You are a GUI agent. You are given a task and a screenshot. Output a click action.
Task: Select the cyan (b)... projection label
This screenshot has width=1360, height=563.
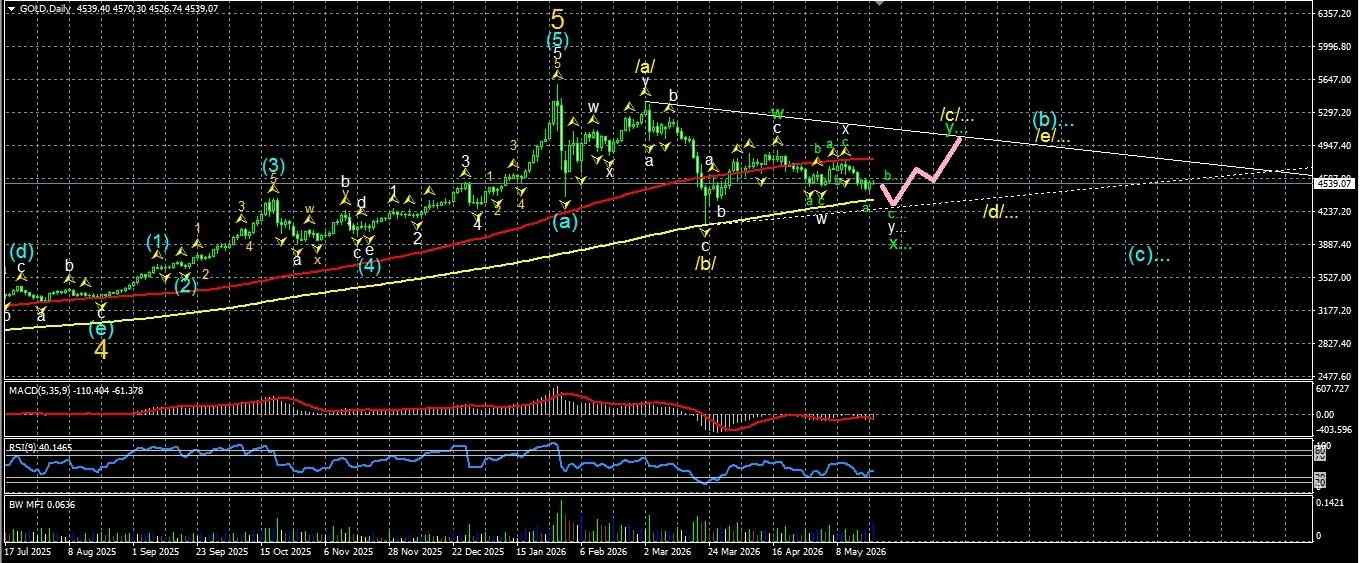coord(1054,121)
